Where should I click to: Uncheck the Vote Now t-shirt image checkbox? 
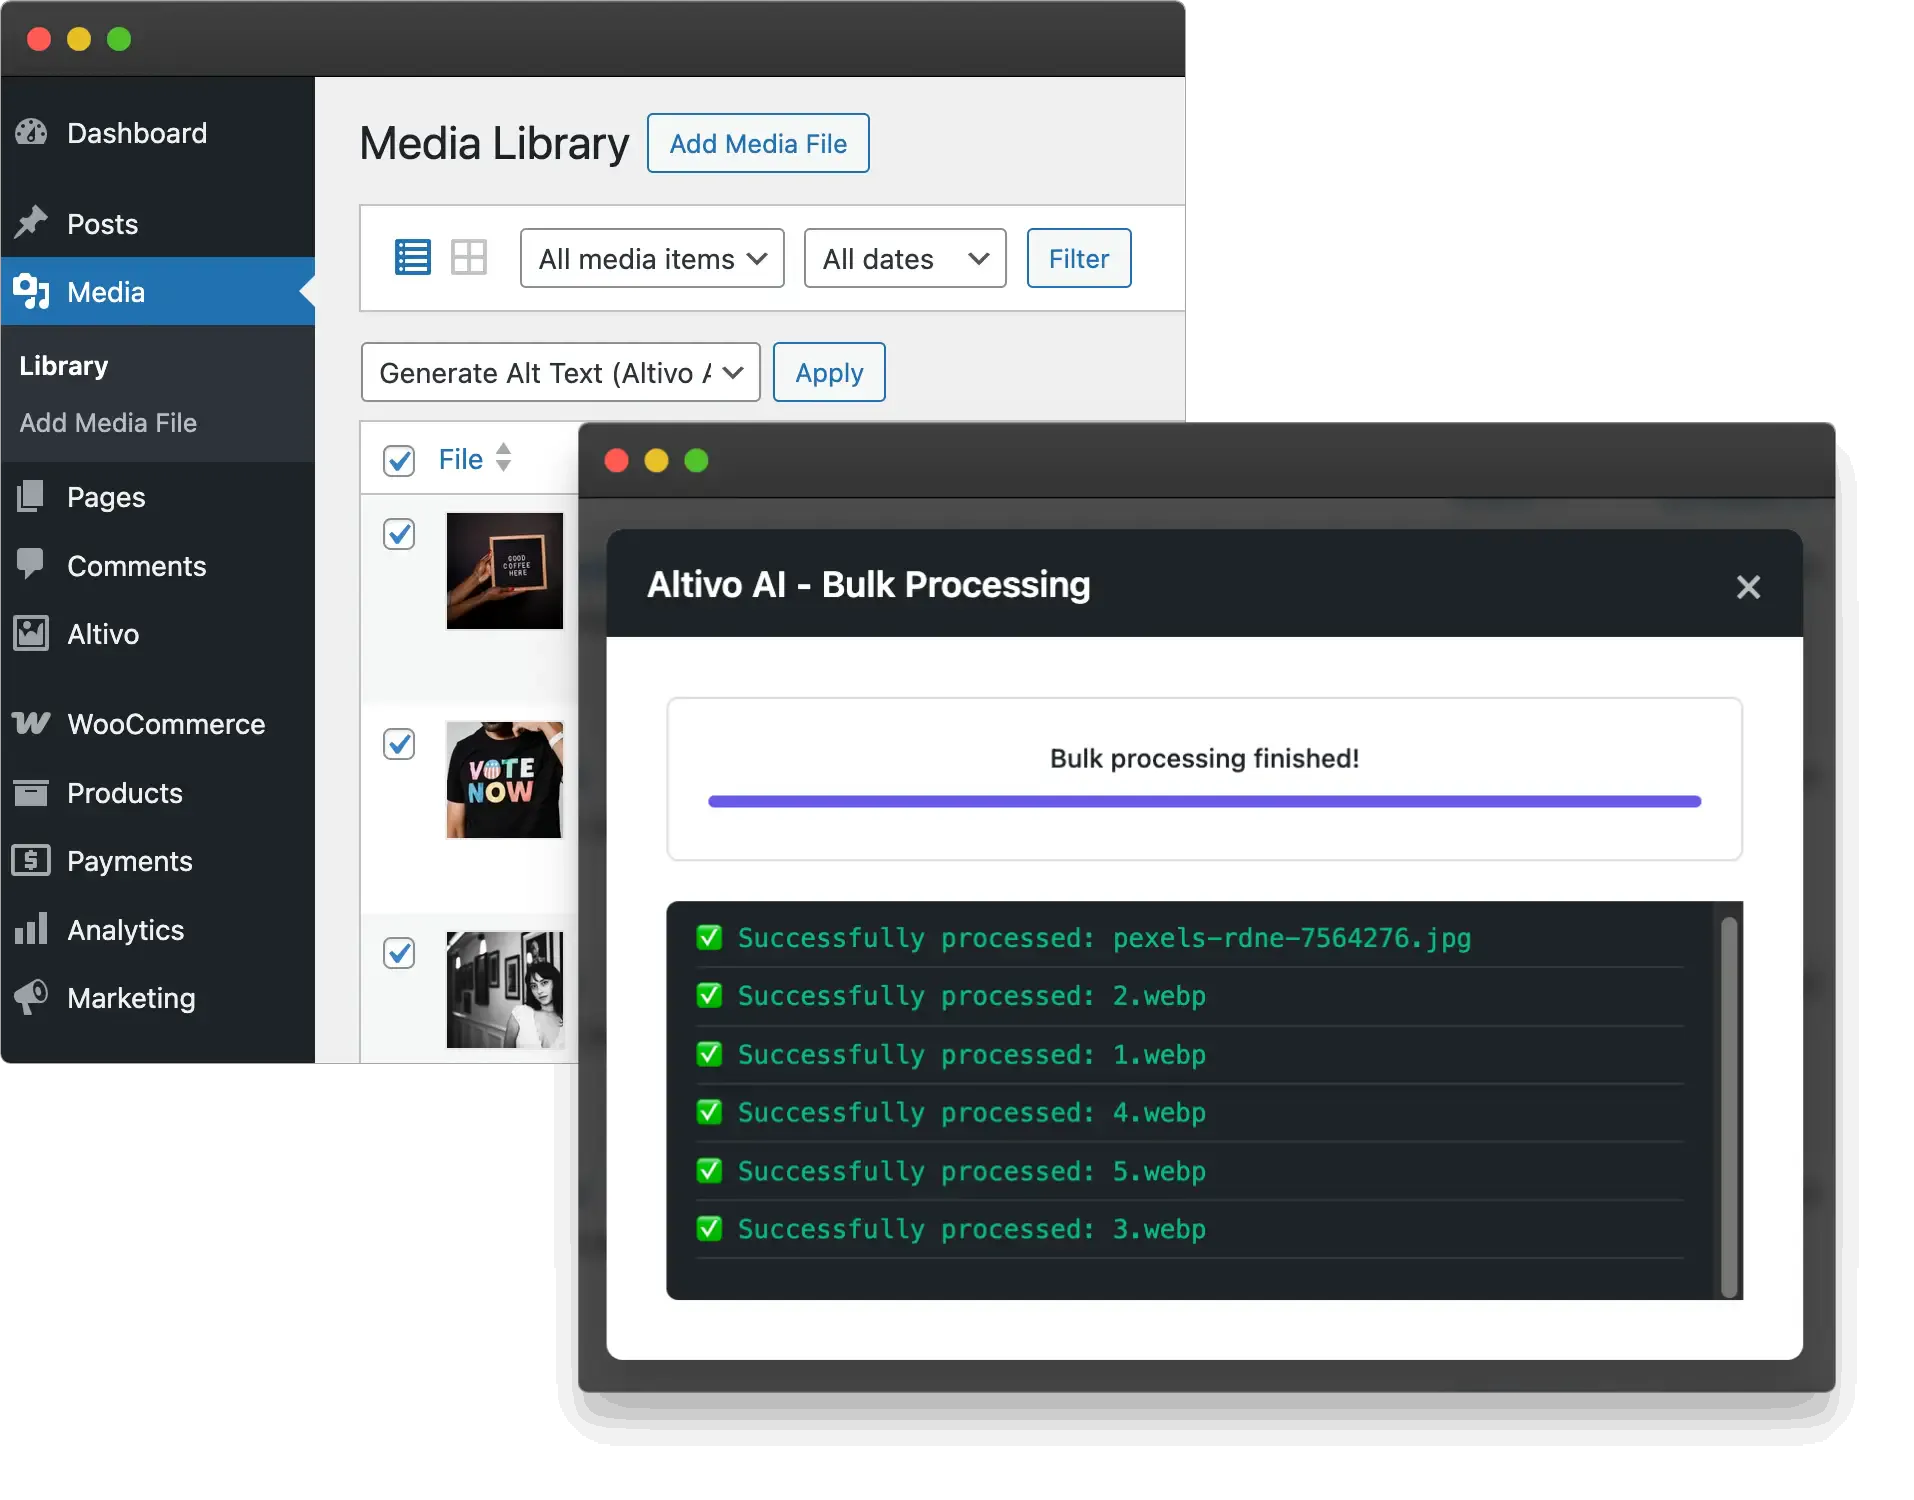pos(399,744)
